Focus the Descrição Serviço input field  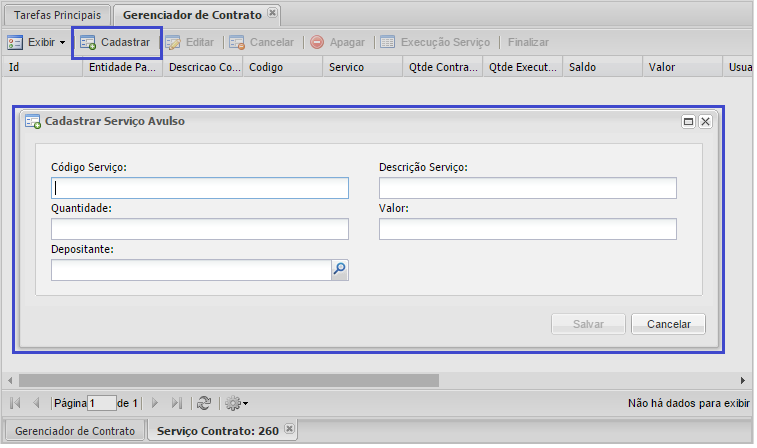tap(528, 188)
